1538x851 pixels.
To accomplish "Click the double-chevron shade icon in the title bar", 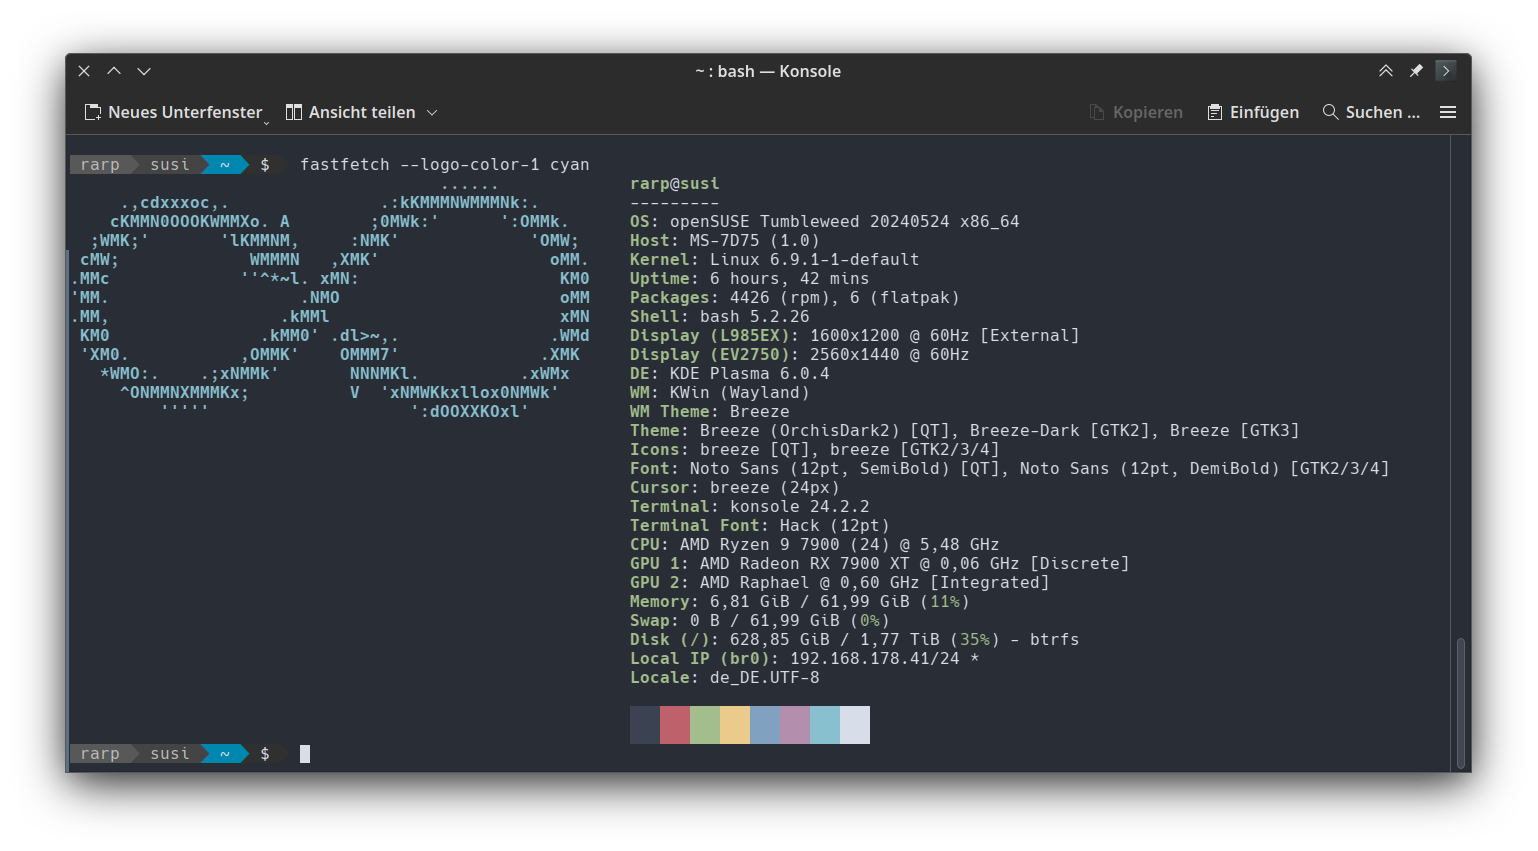I will (x=1386, y=71).
